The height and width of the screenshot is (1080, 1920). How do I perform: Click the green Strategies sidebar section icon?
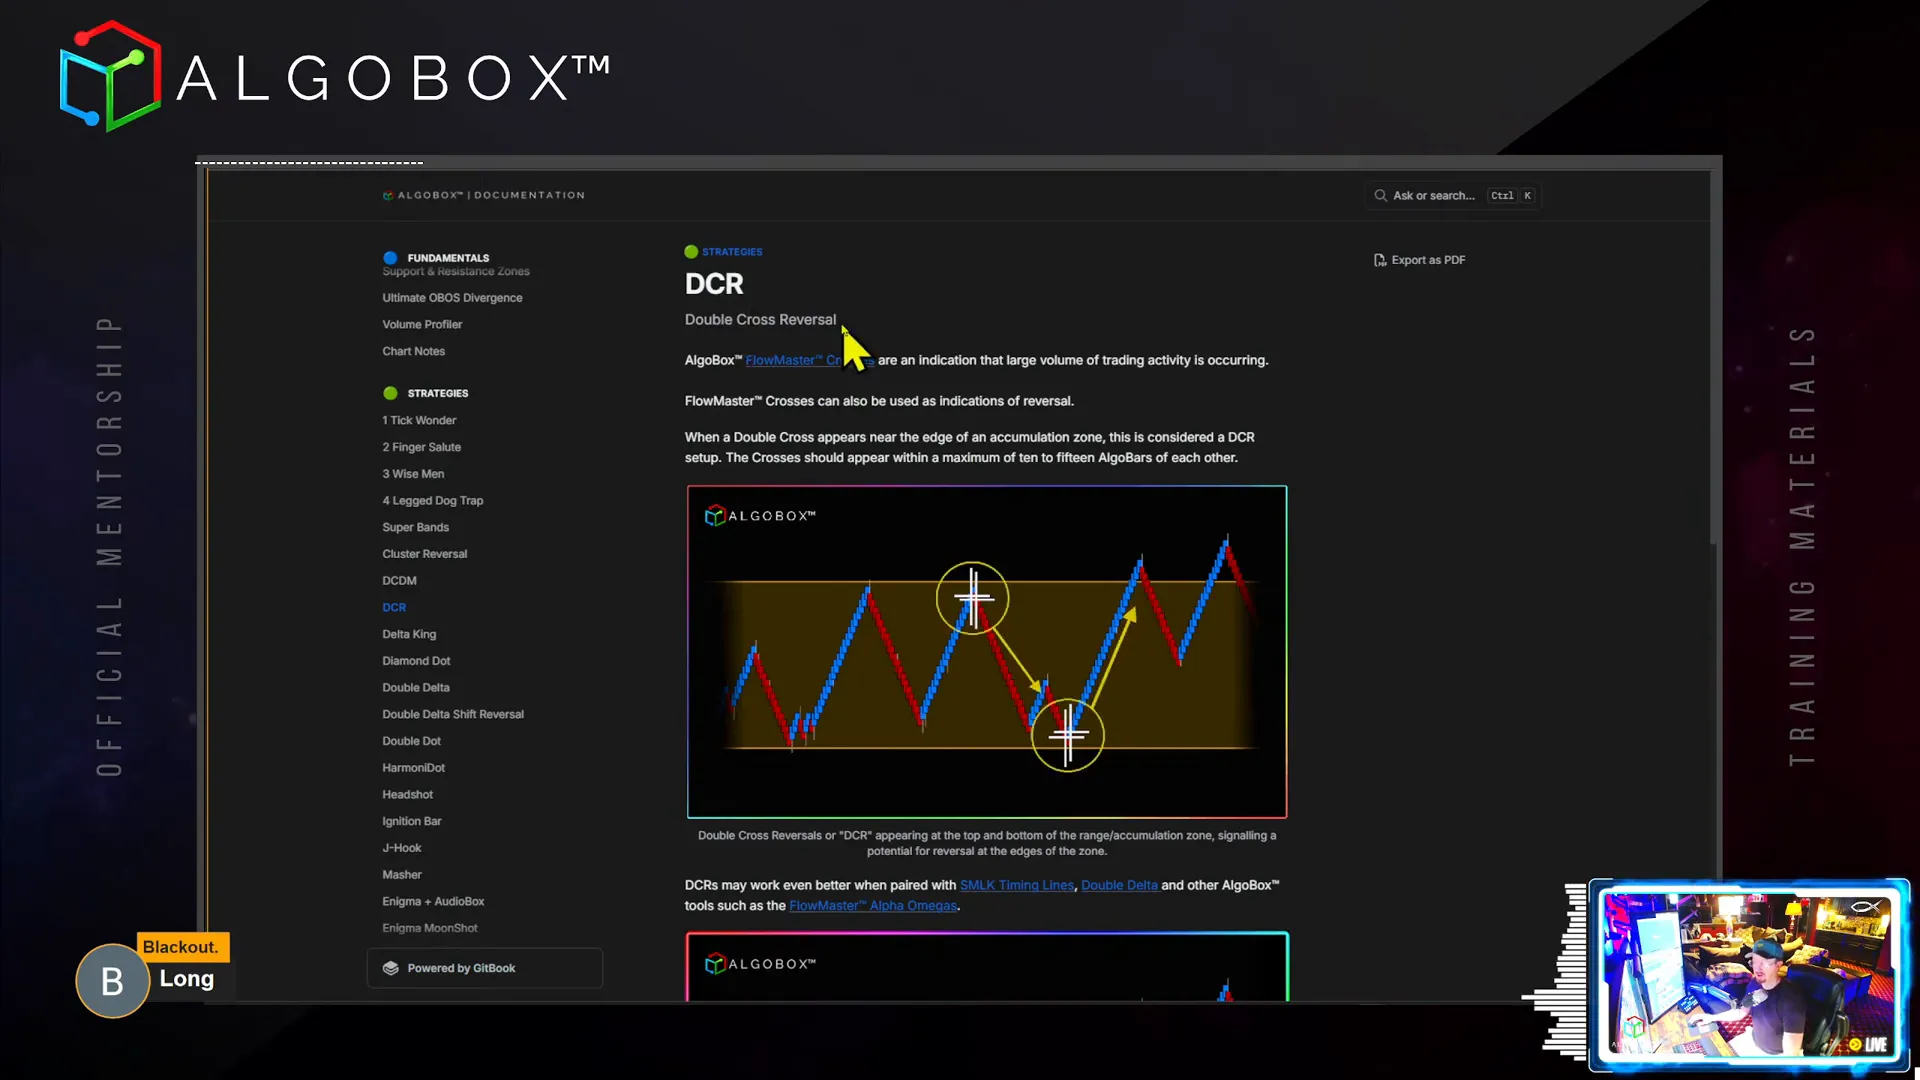tap(390, 393)
